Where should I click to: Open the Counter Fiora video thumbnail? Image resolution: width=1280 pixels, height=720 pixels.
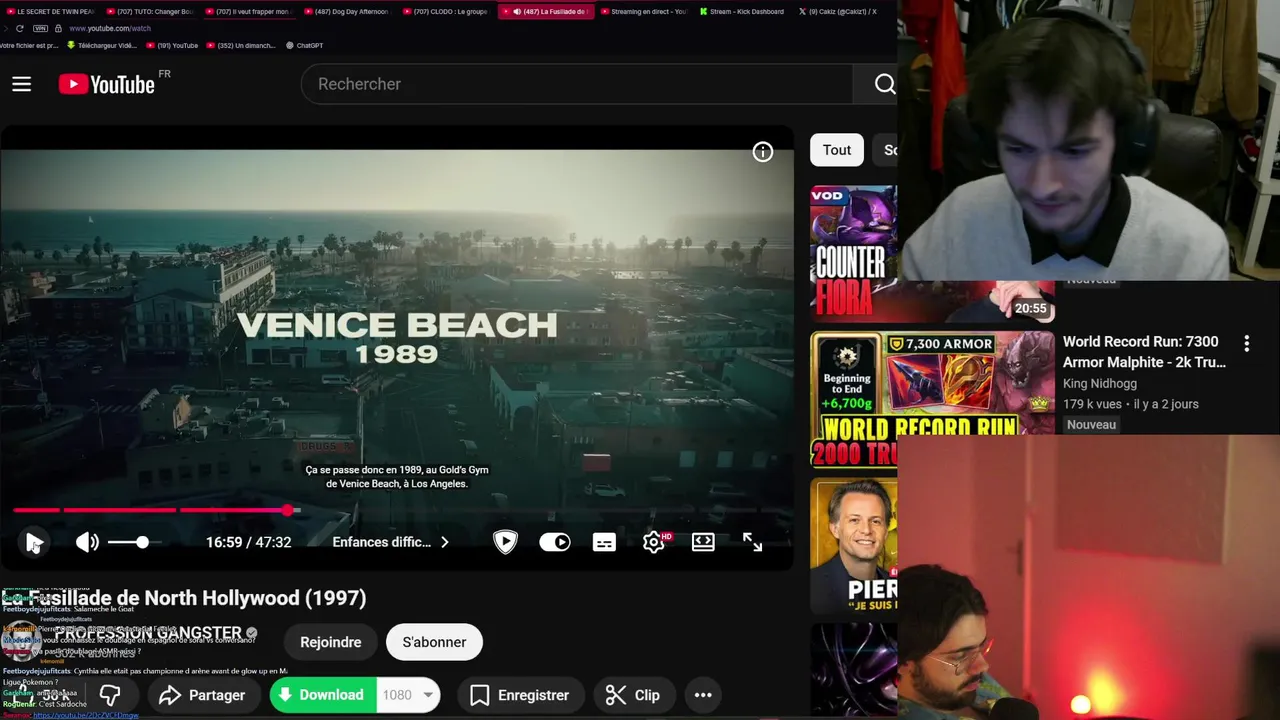point(853,252)
